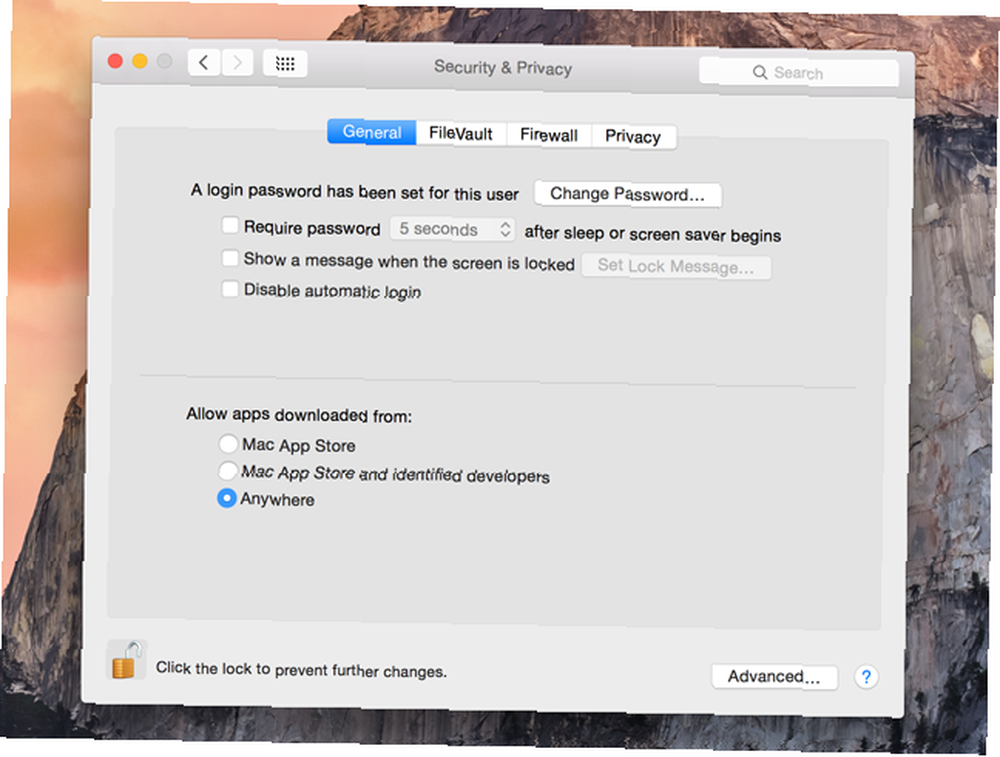Screen dimensions: 1000x757
Task: Open the help question mark button
Action: [866, 677]
